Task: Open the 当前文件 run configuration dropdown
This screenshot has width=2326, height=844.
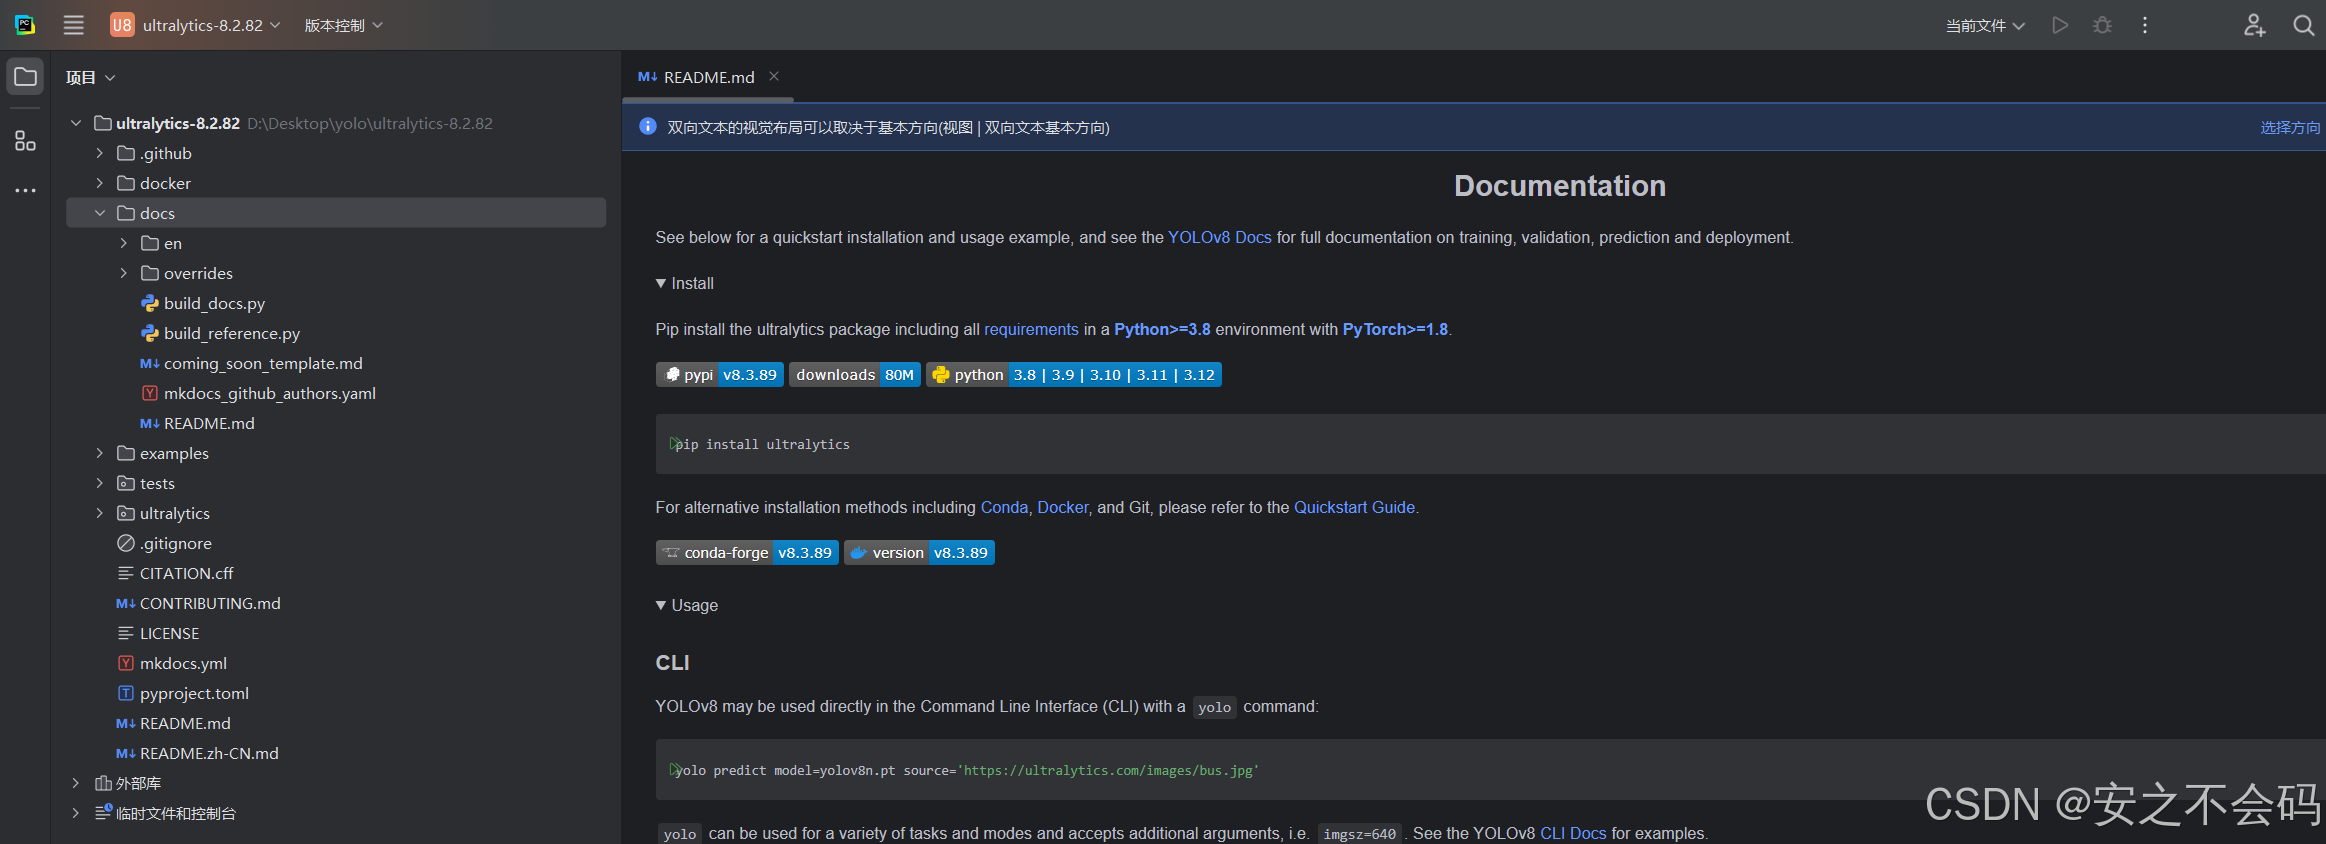Action: tap(1985, 25)
